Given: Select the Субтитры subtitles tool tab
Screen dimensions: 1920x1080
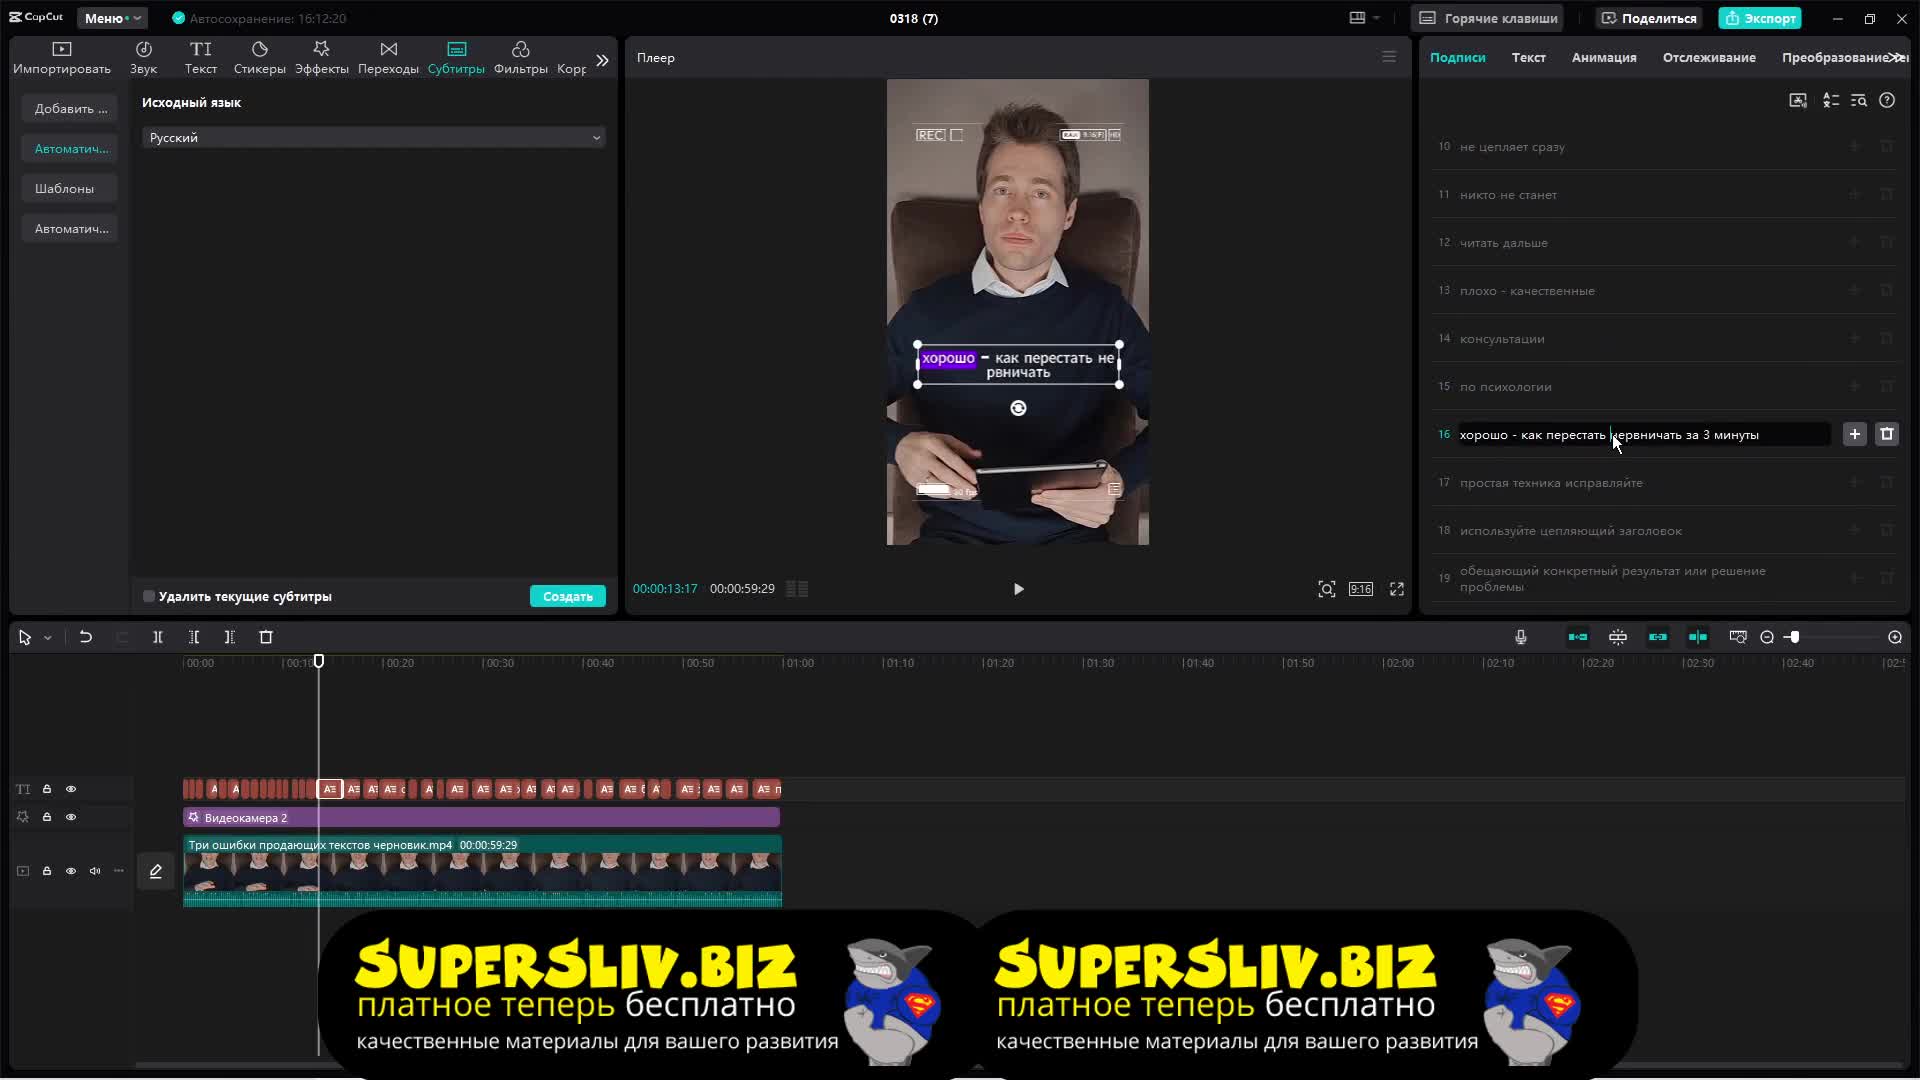Looking at the screenshot, I should pos(456,58).
